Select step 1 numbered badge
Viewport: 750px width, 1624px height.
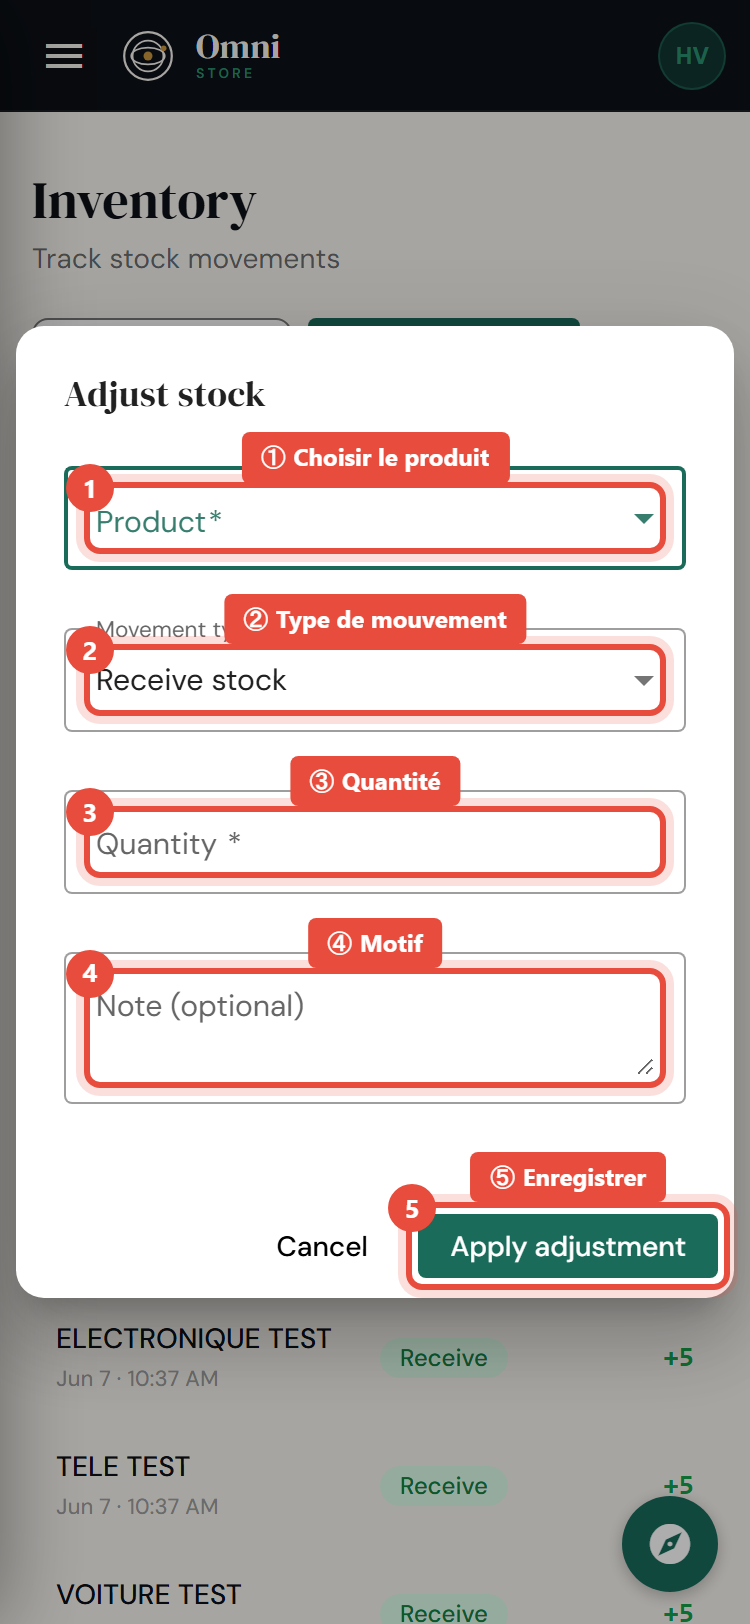pos(90,489)
